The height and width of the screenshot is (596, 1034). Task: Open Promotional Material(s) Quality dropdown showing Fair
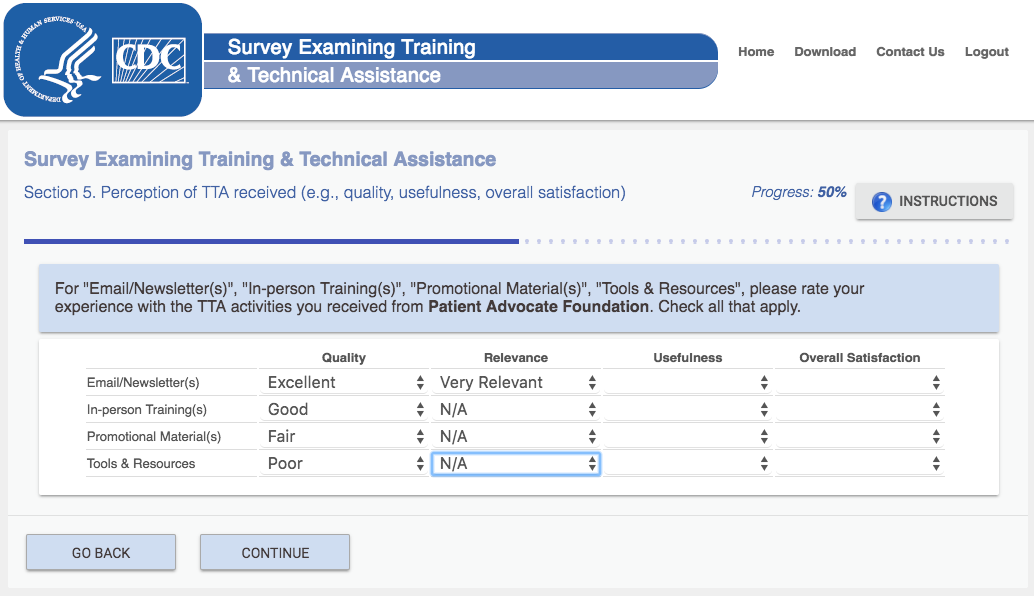[345, 436]
